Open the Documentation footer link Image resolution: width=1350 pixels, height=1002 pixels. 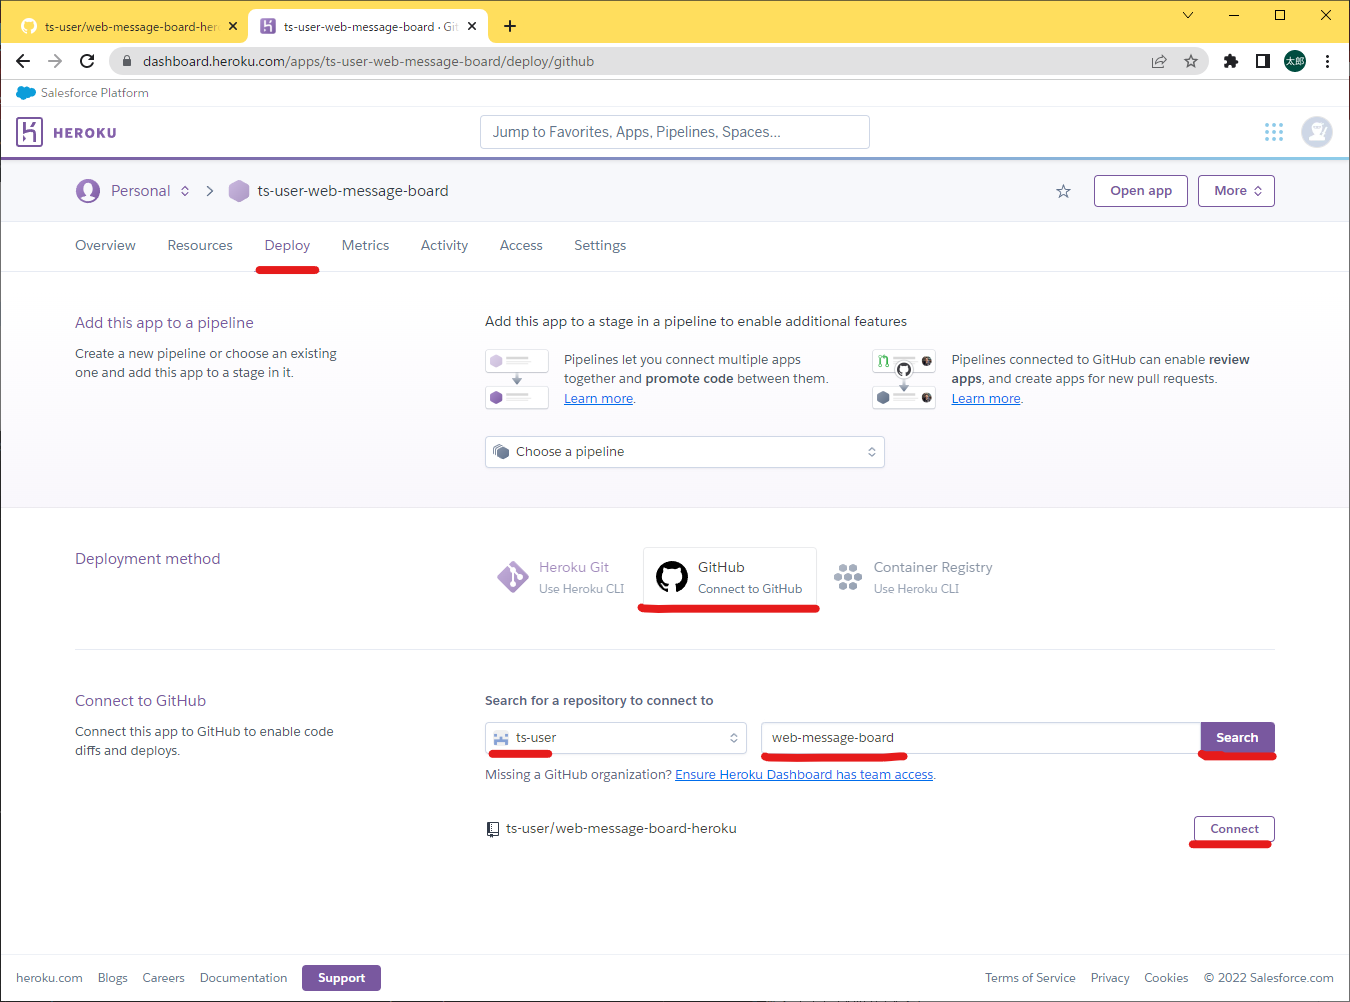(243, 978)
